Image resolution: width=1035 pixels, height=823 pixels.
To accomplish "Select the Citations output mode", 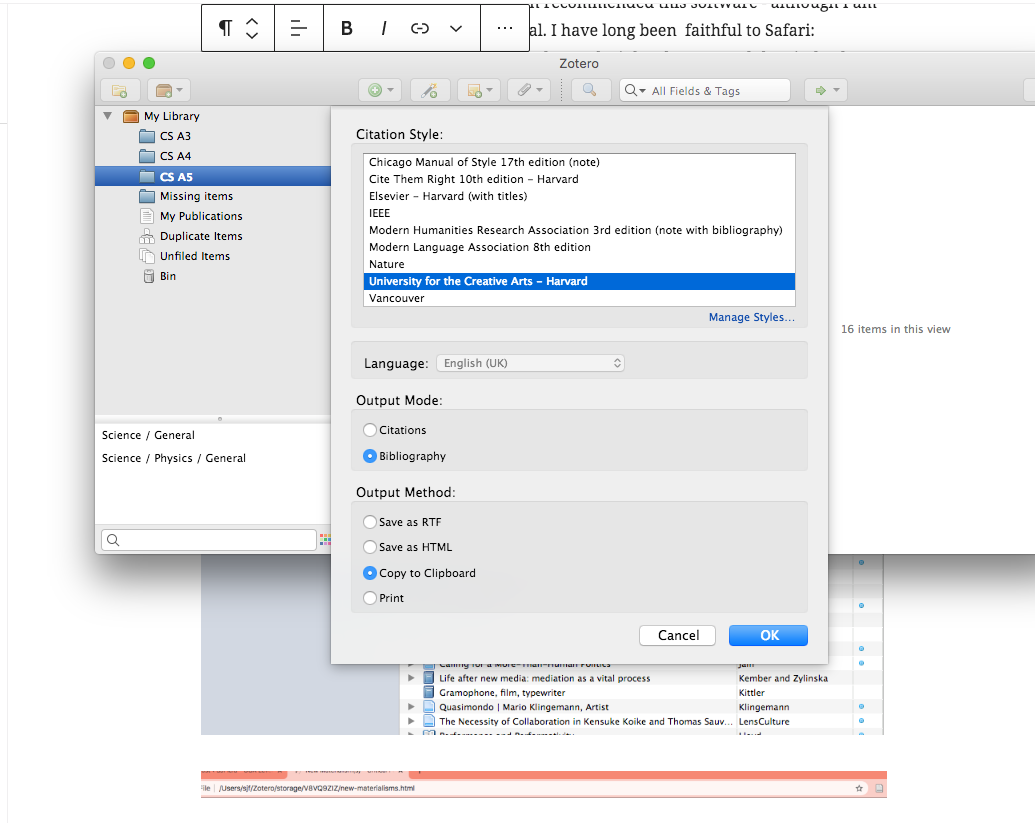I will 370,430.
